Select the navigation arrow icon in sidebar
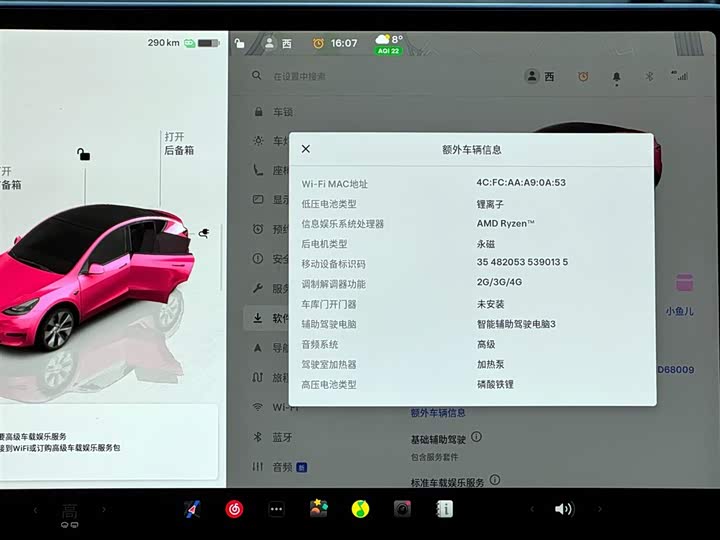 point(258,348)
